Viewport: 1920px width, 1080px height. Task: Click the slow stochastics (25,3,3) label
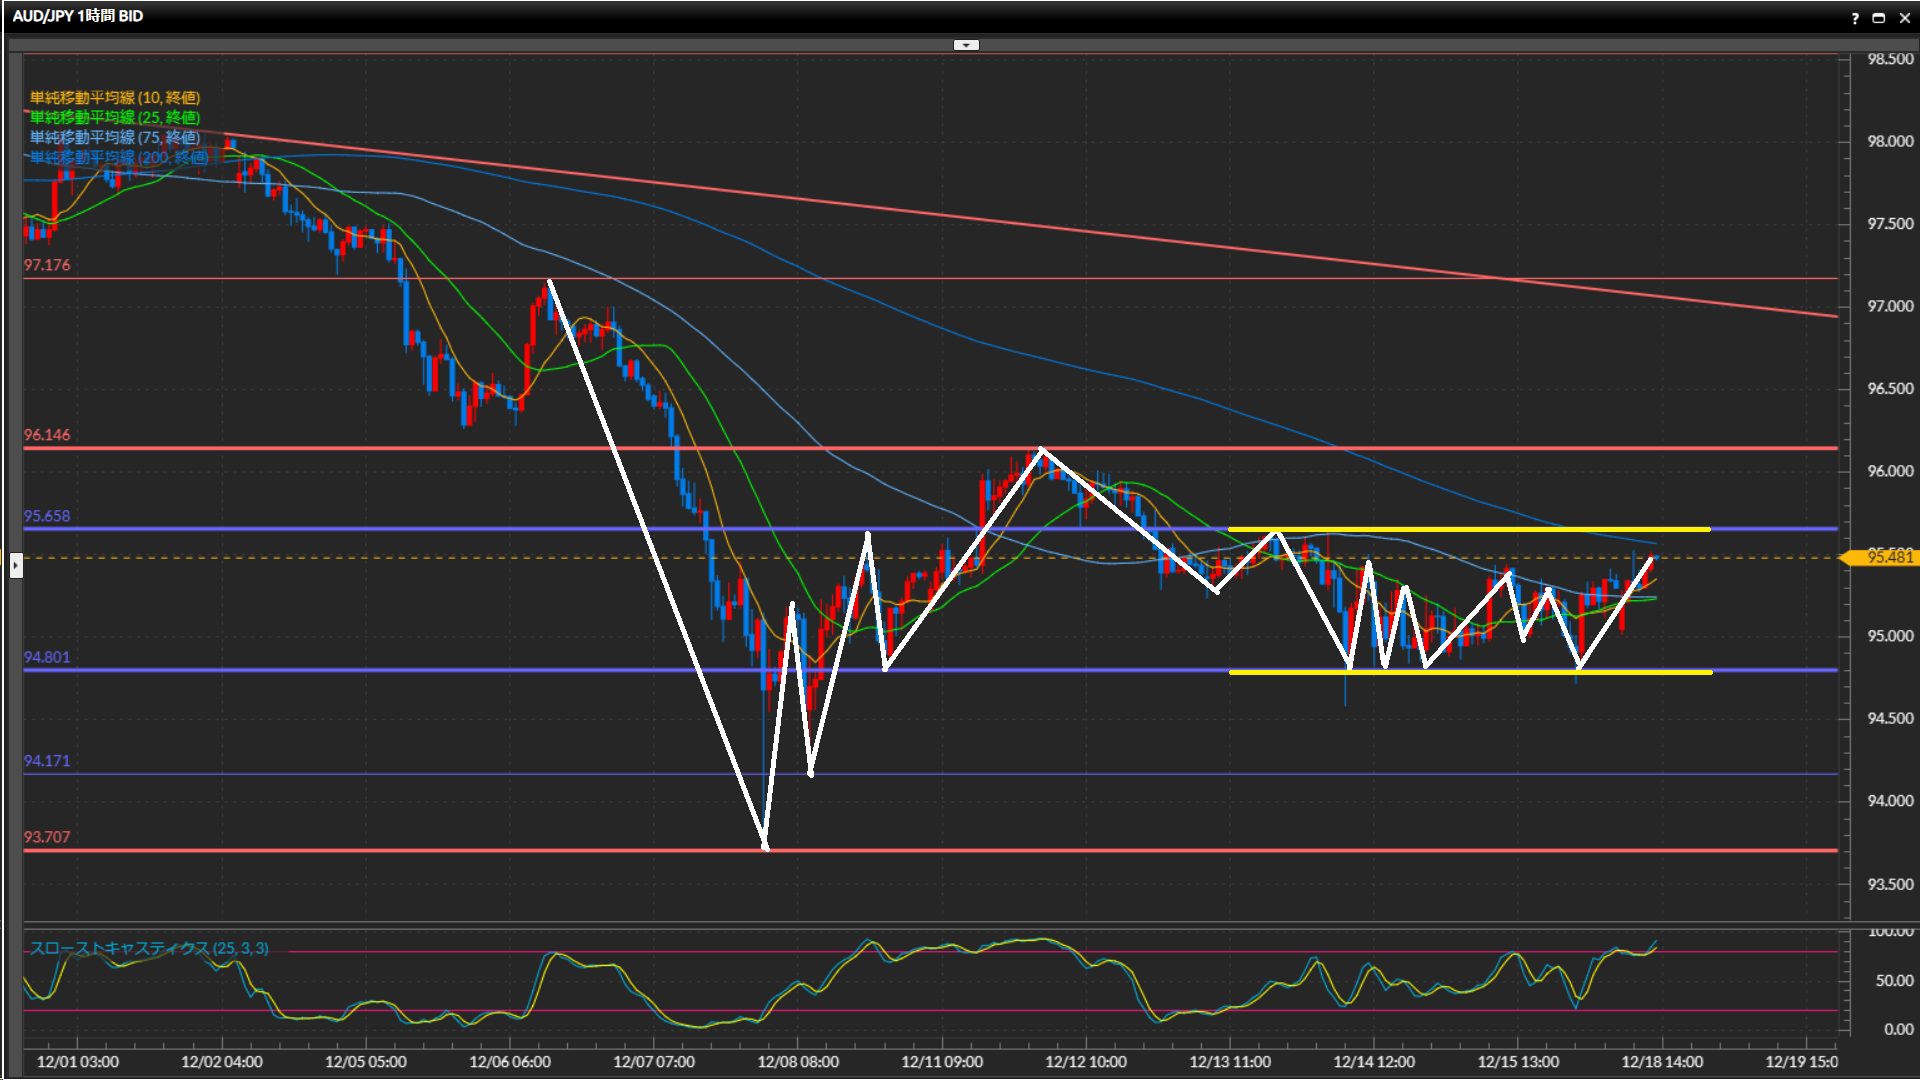coord(149,948)
